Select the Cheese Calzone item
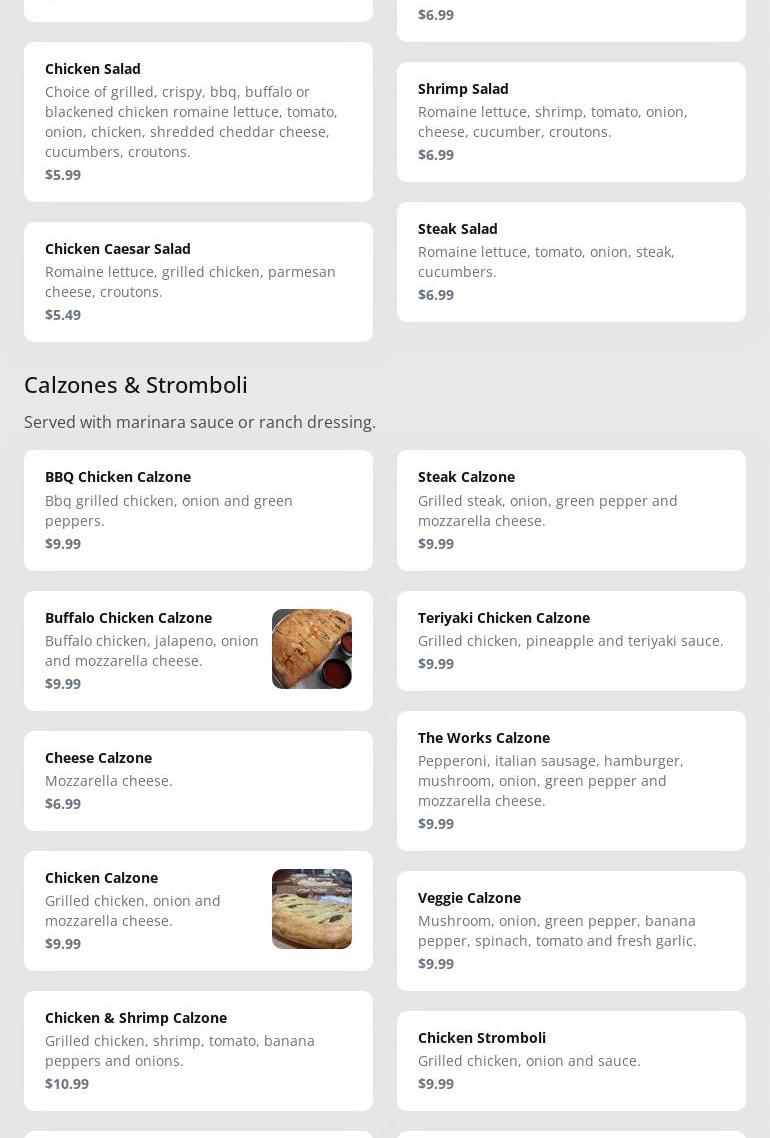Viewport: 770px width, 1138px height. 198,780
